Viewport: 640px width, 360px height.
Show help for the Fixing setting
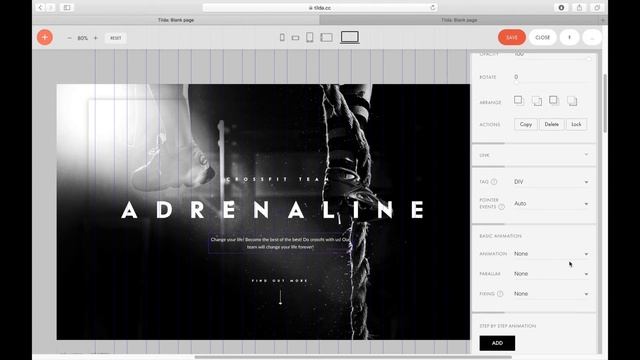pyautogui.click(x=500, y=294)
